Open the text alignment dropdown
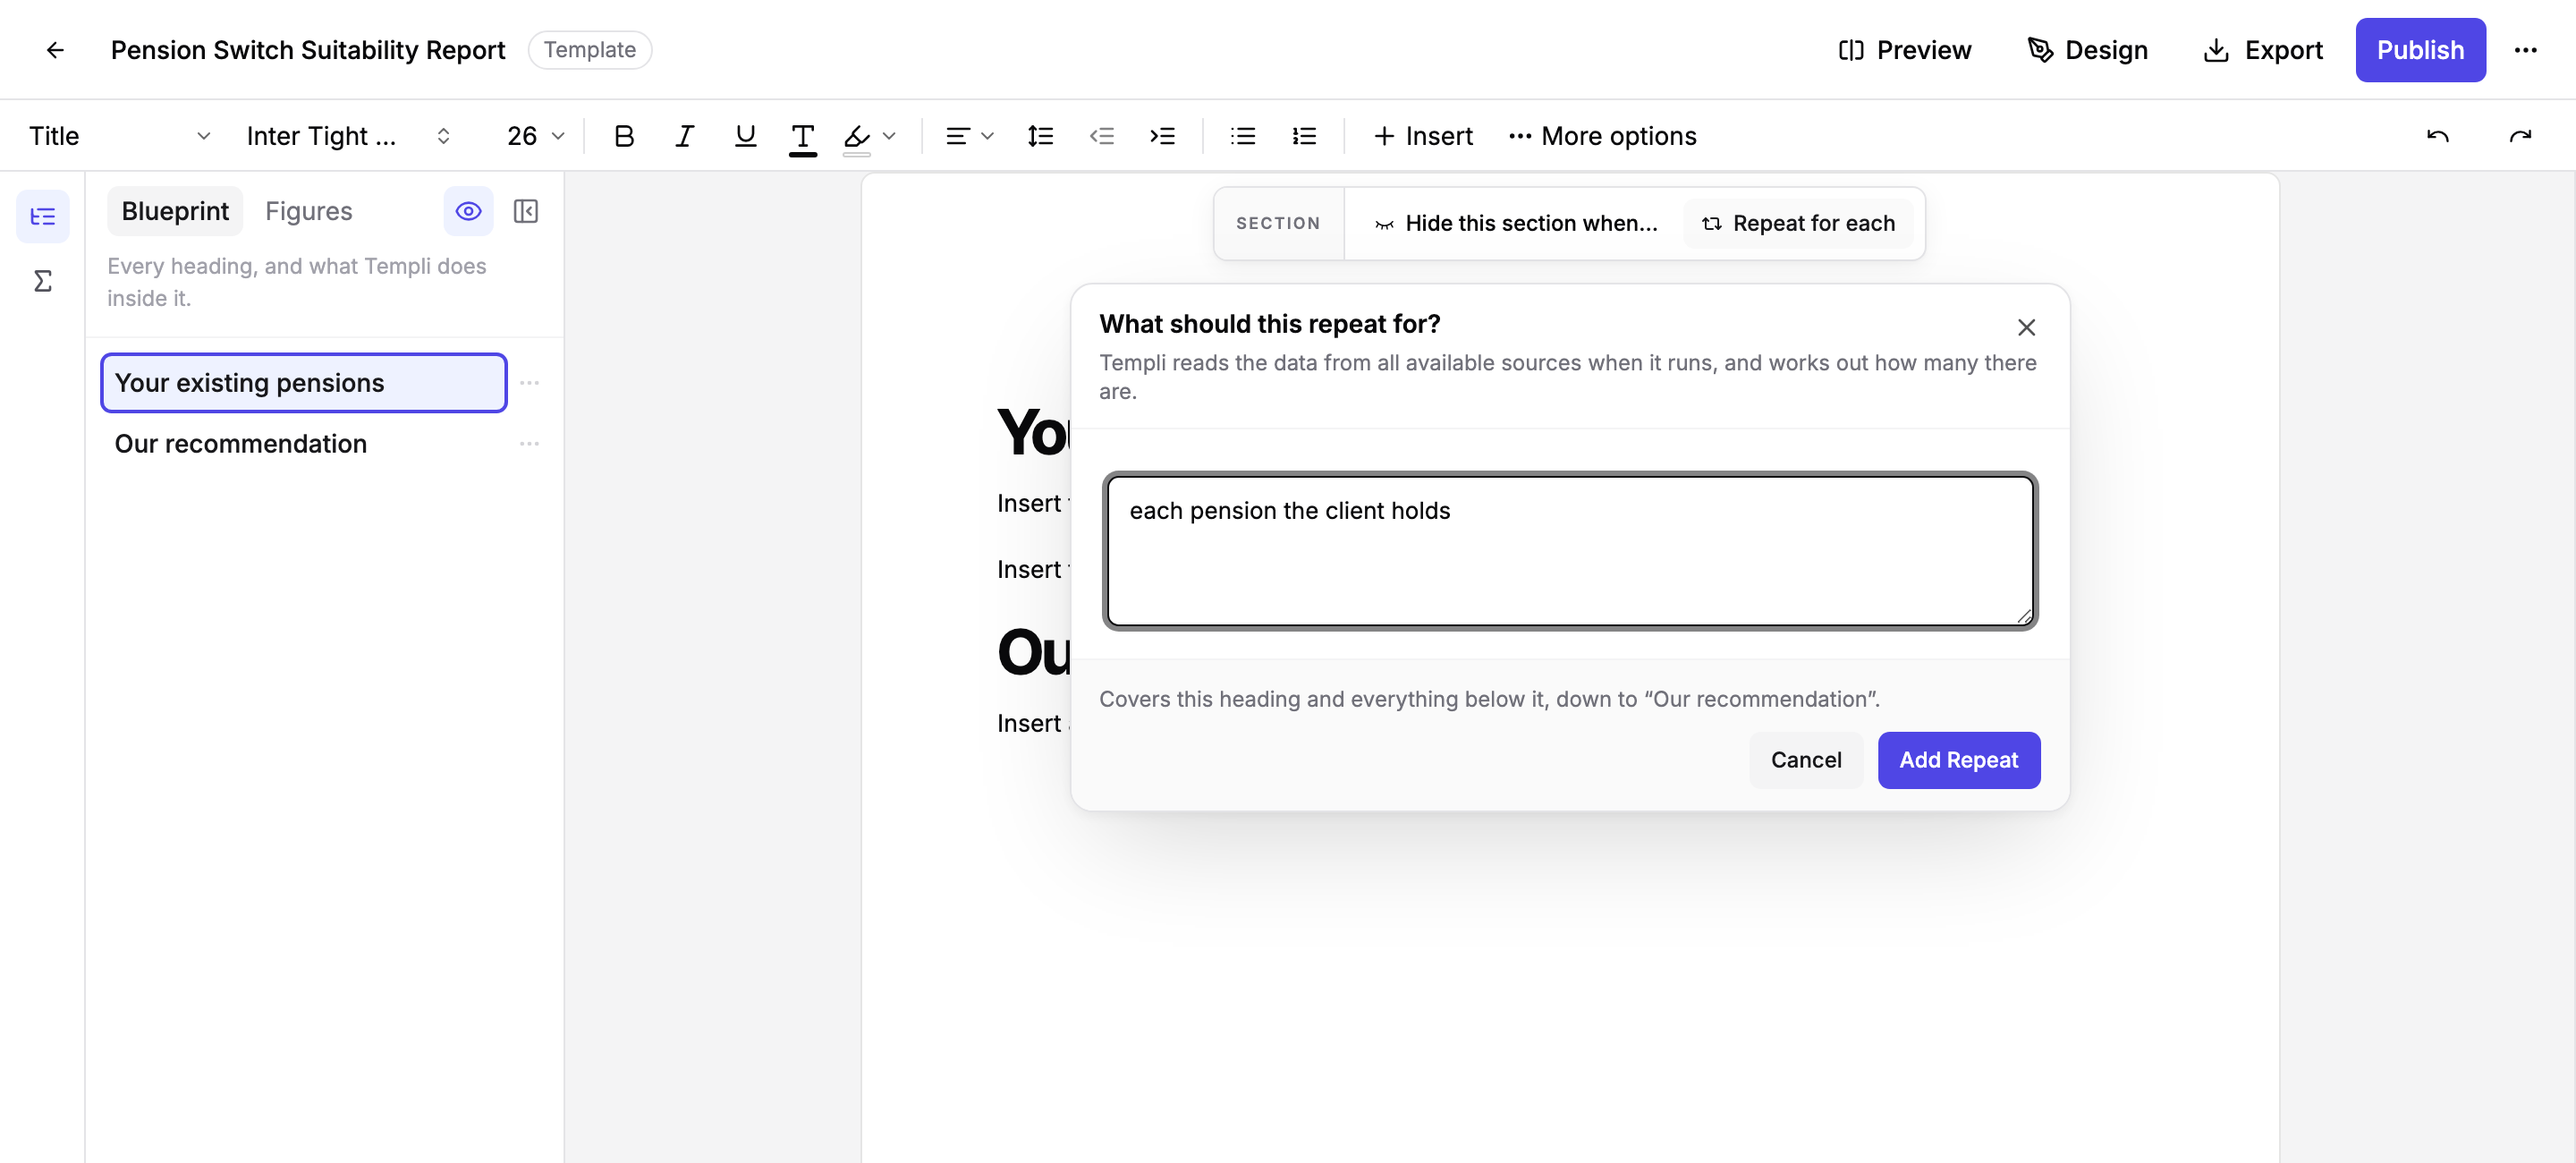This screenshot has width=2576, height=1163. (969, 136)
